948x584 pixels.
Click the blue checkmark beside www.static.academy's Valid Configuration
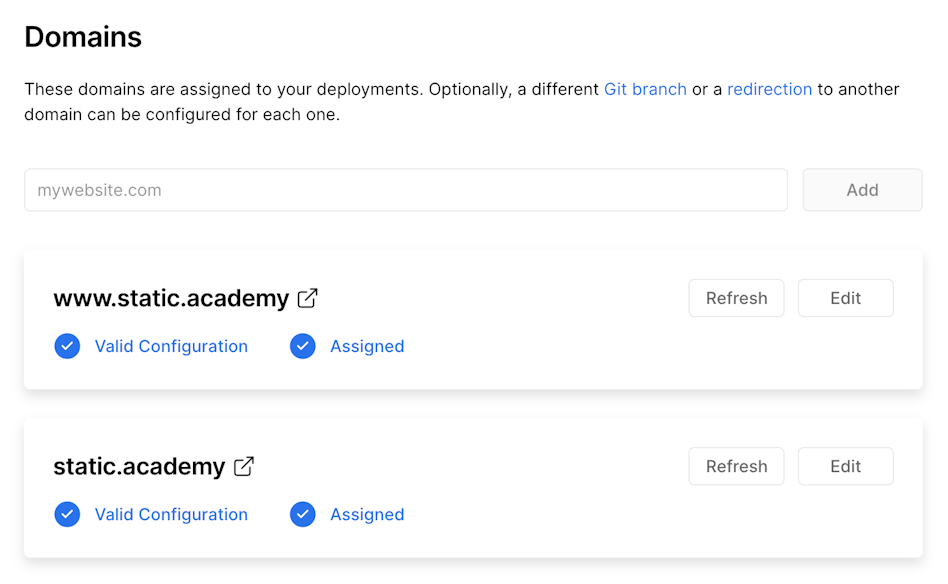pos(67,345)
